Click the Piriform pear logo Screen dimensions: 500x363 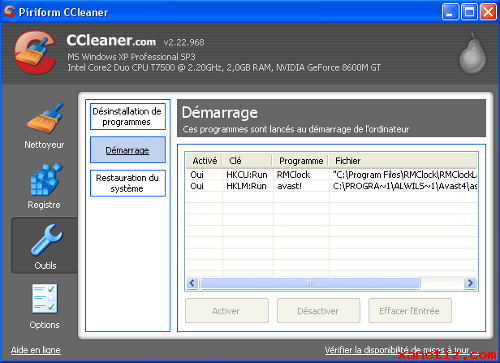pyautogui.click(x=472, y=53)
